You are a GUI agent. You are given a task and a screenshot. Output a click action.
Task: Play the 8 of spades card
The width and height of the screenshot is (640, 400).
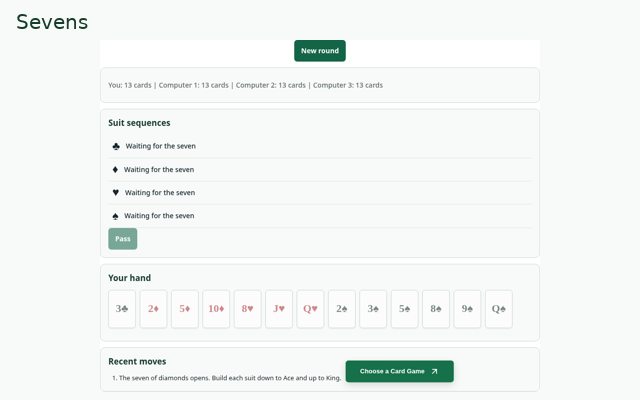[436, 309]
